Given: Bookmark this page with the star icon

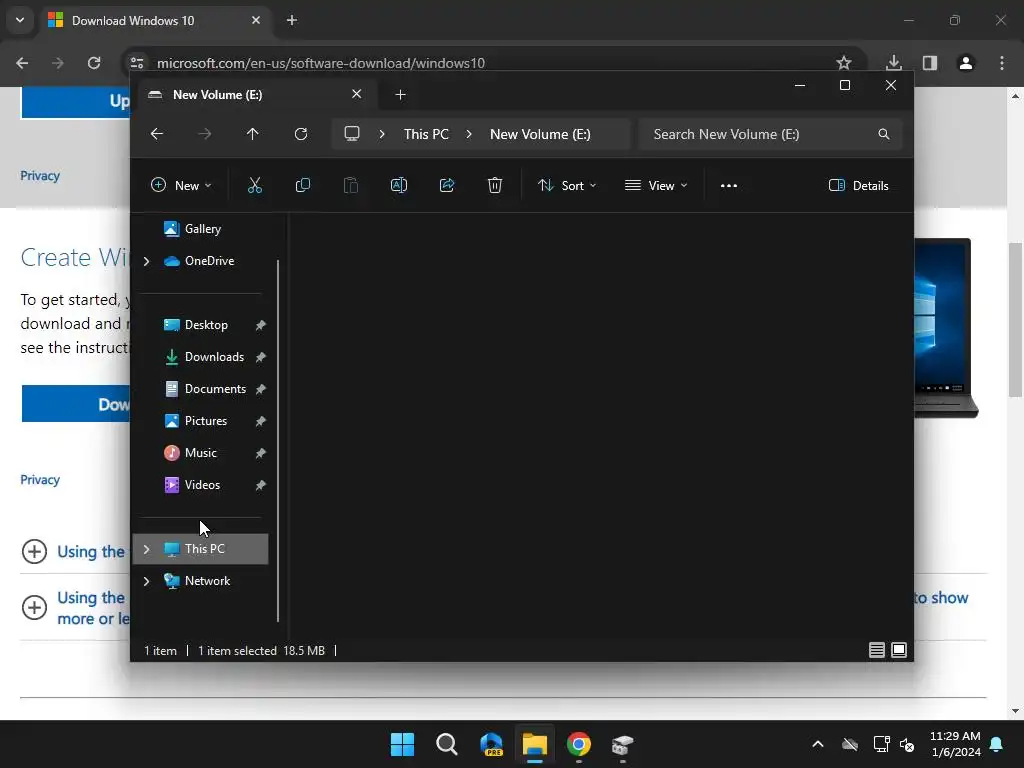Looking at the screenshot, I should tap(844, 63).
